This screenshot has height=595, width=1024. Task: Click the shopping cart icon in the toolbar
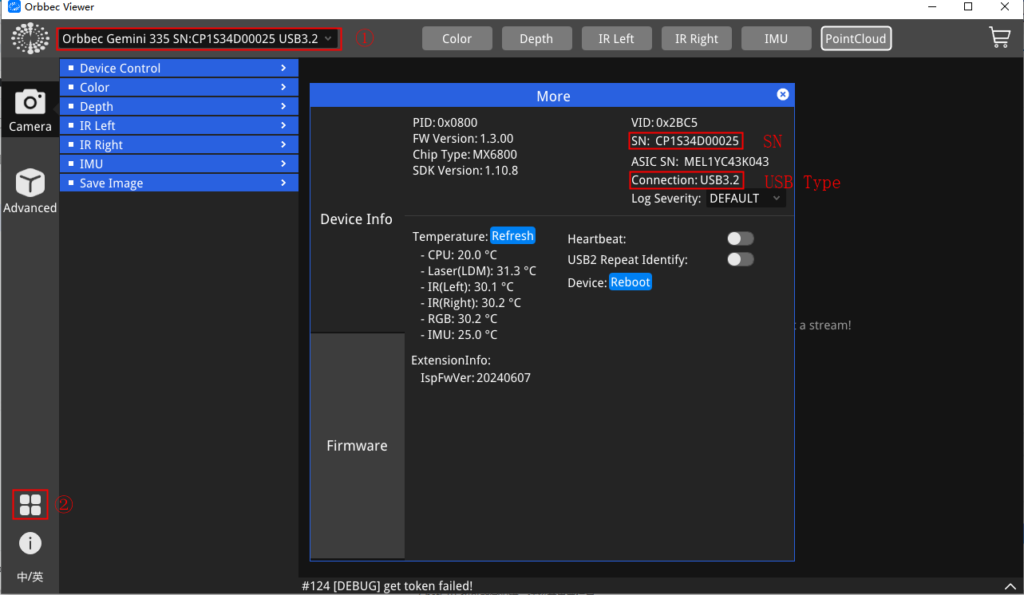coord(999,37)
